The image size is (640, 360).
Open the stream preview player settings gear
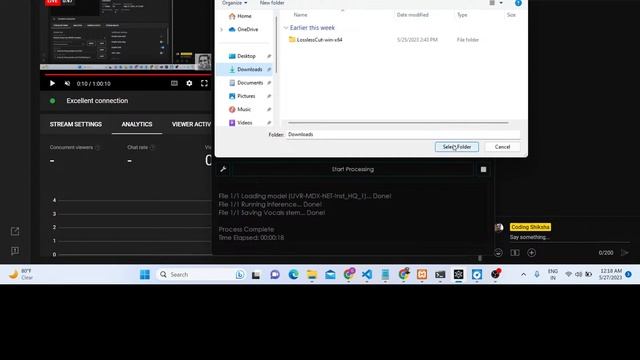pyautogui.click(x=189, y=83)
